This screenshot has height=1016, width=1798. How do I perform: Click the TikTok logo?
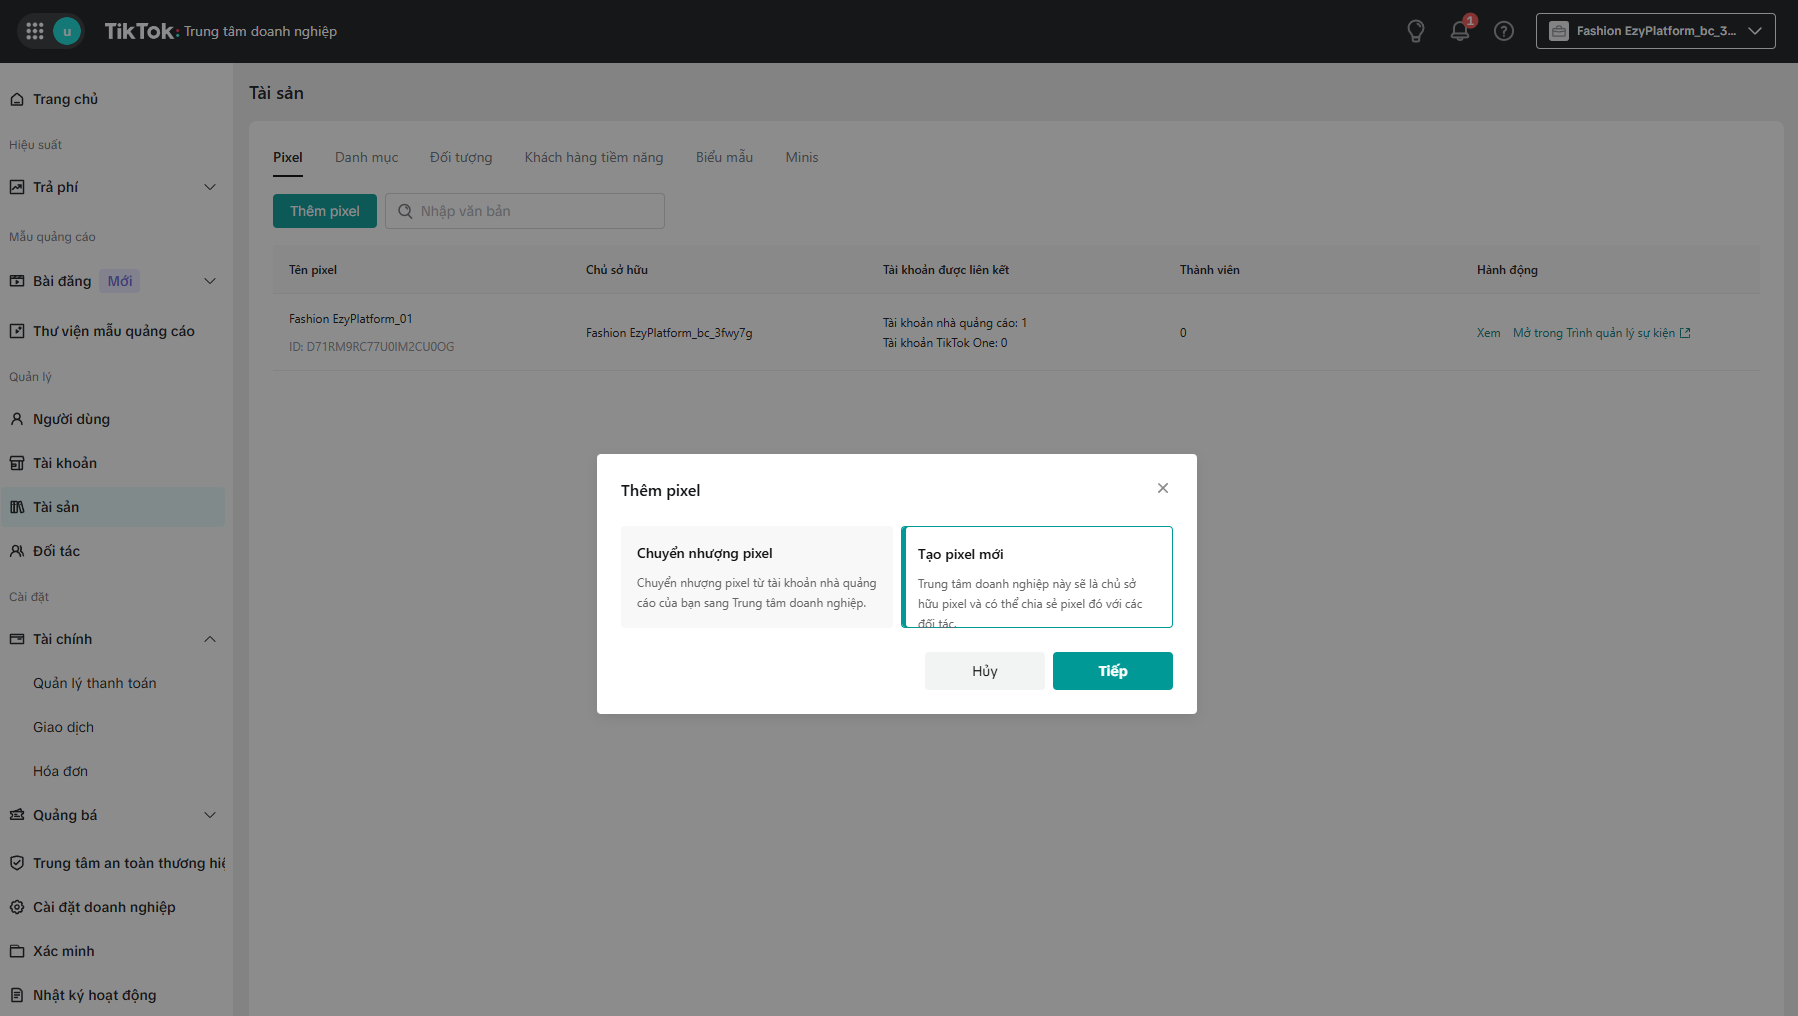click(140, 31)
